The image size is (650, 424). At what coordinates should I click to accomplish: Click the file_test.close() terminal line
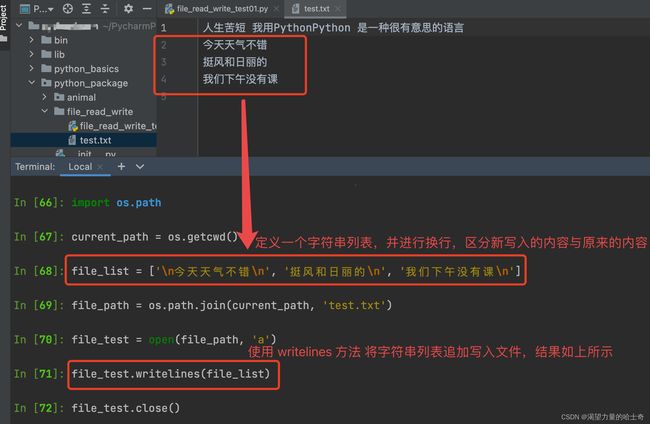[126, 408]
